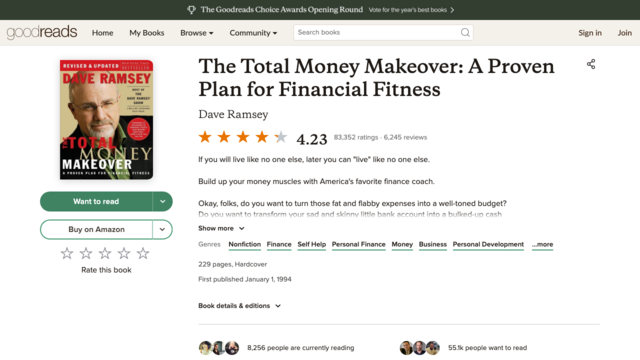
Task: Rate this book three stars
Action: coord(105,253)
